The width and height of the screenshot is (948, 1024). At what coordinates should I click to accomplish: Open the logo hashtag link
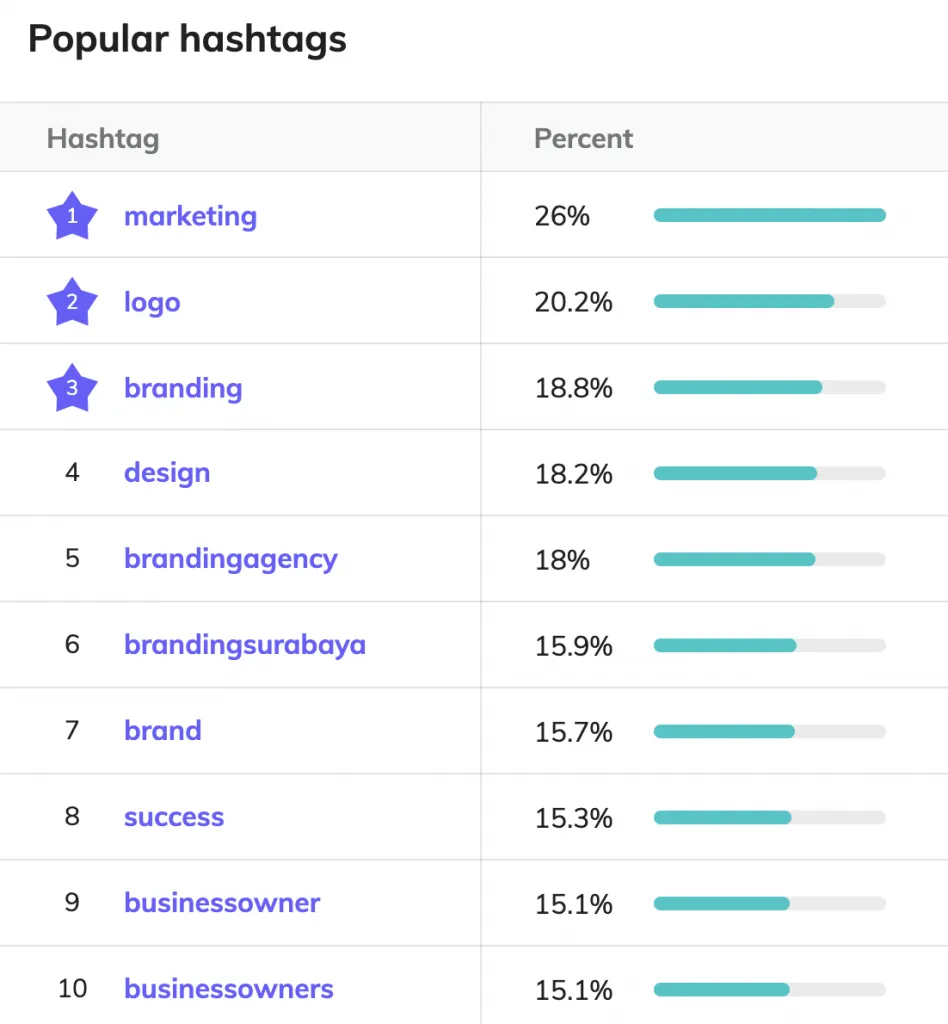point(152,302)
